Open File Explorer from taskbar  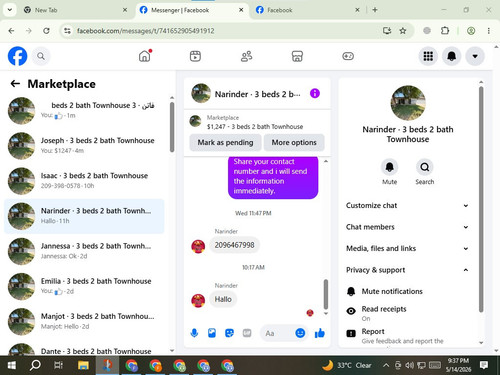[83, 365]
